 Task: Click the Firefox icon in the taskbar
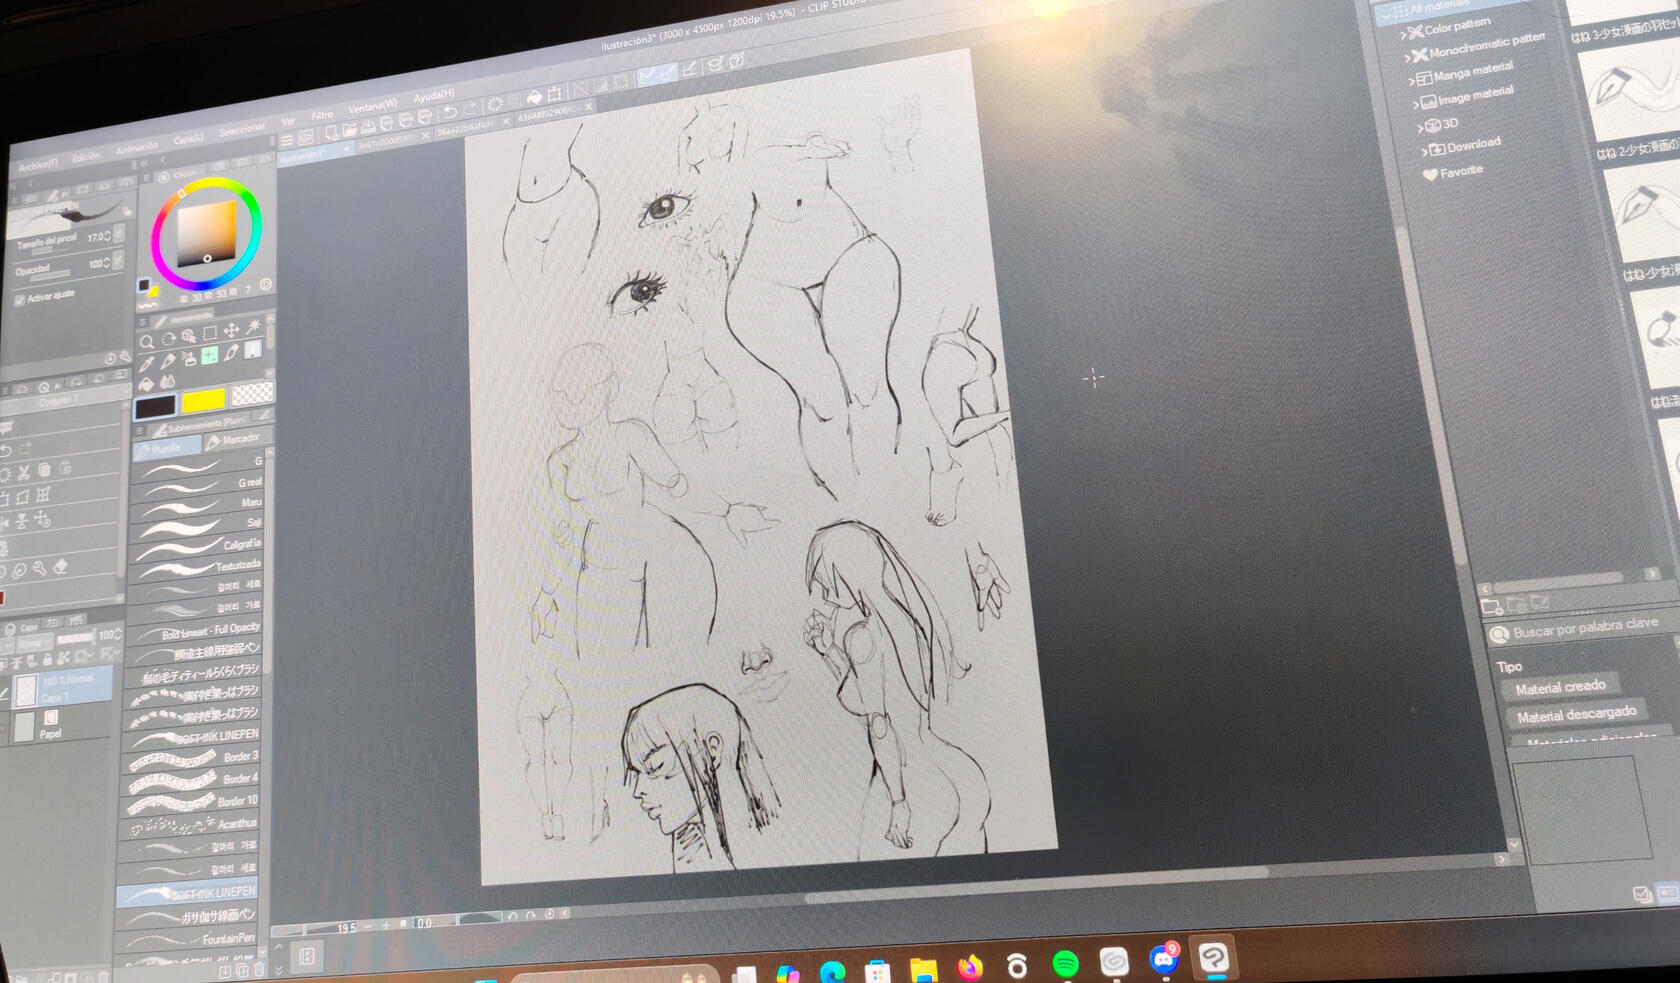pos(969,967)
